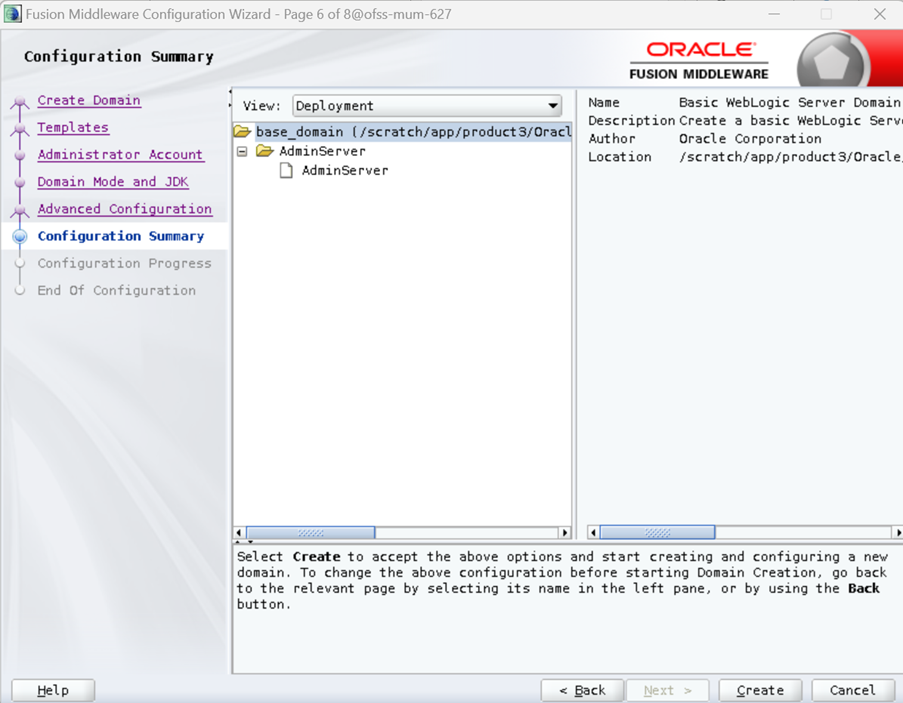
Task: Select the AdminServer document icon
Action: 286,171
